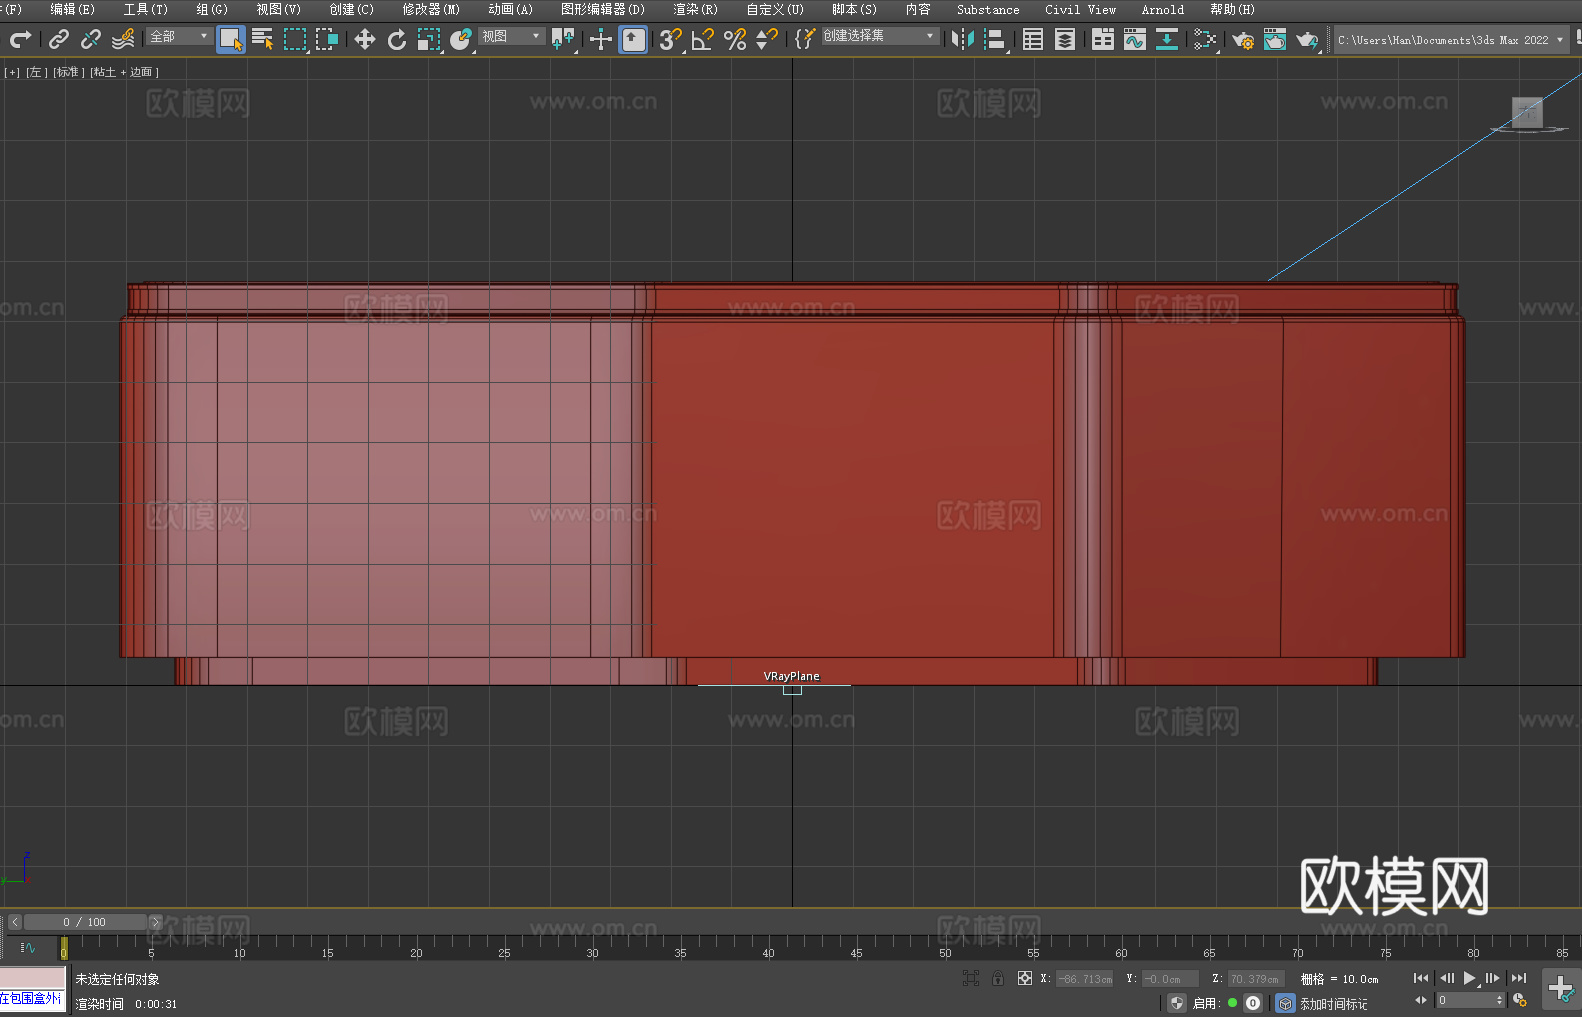
Task: Click Set Keys large plus button
Action: click(1560, 989)
